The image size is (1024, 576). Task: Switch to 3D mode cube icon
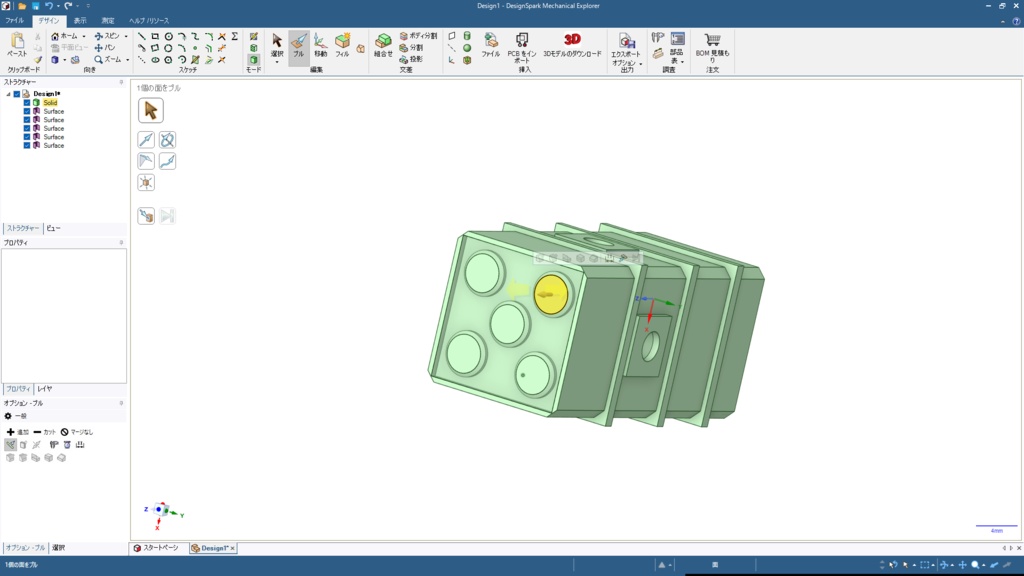(x=253, y=59)
